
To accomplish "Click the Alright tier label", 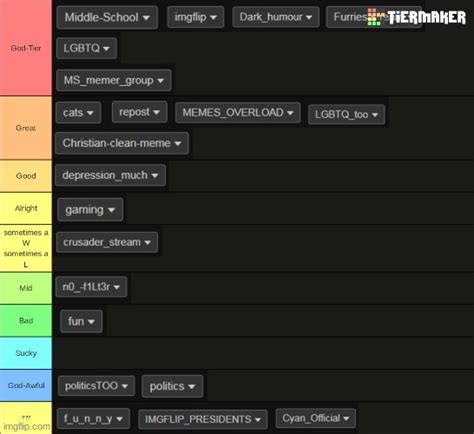I will [26, 208].
